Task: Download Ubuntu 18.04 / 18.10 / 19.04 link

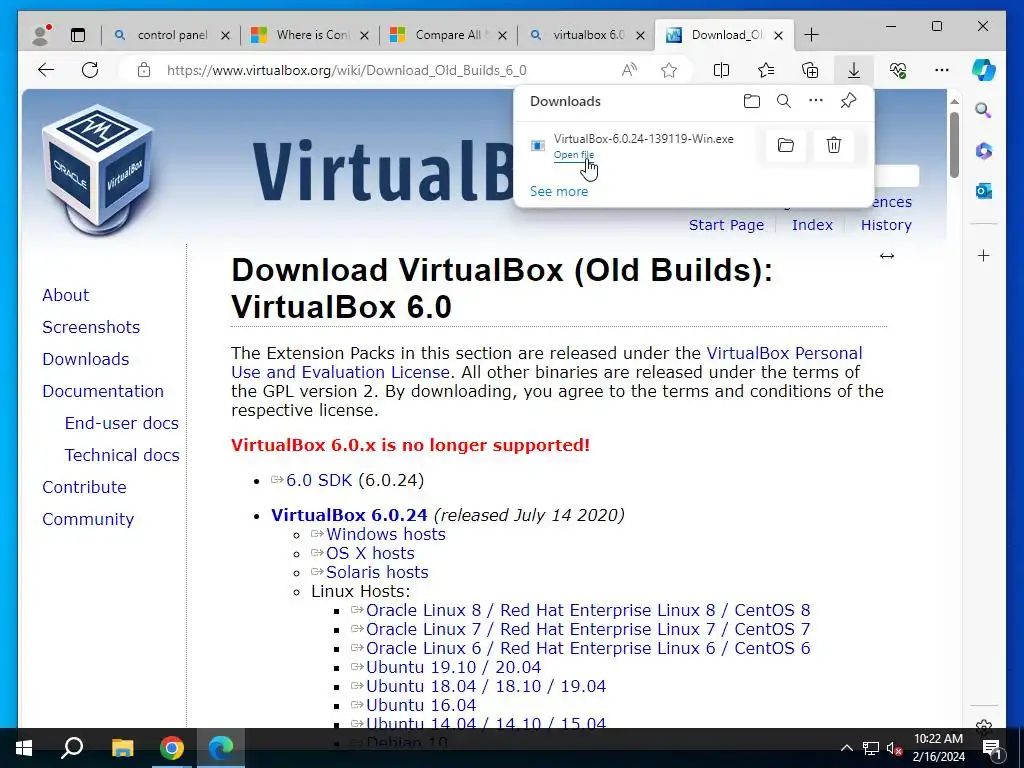Action: 486,686
